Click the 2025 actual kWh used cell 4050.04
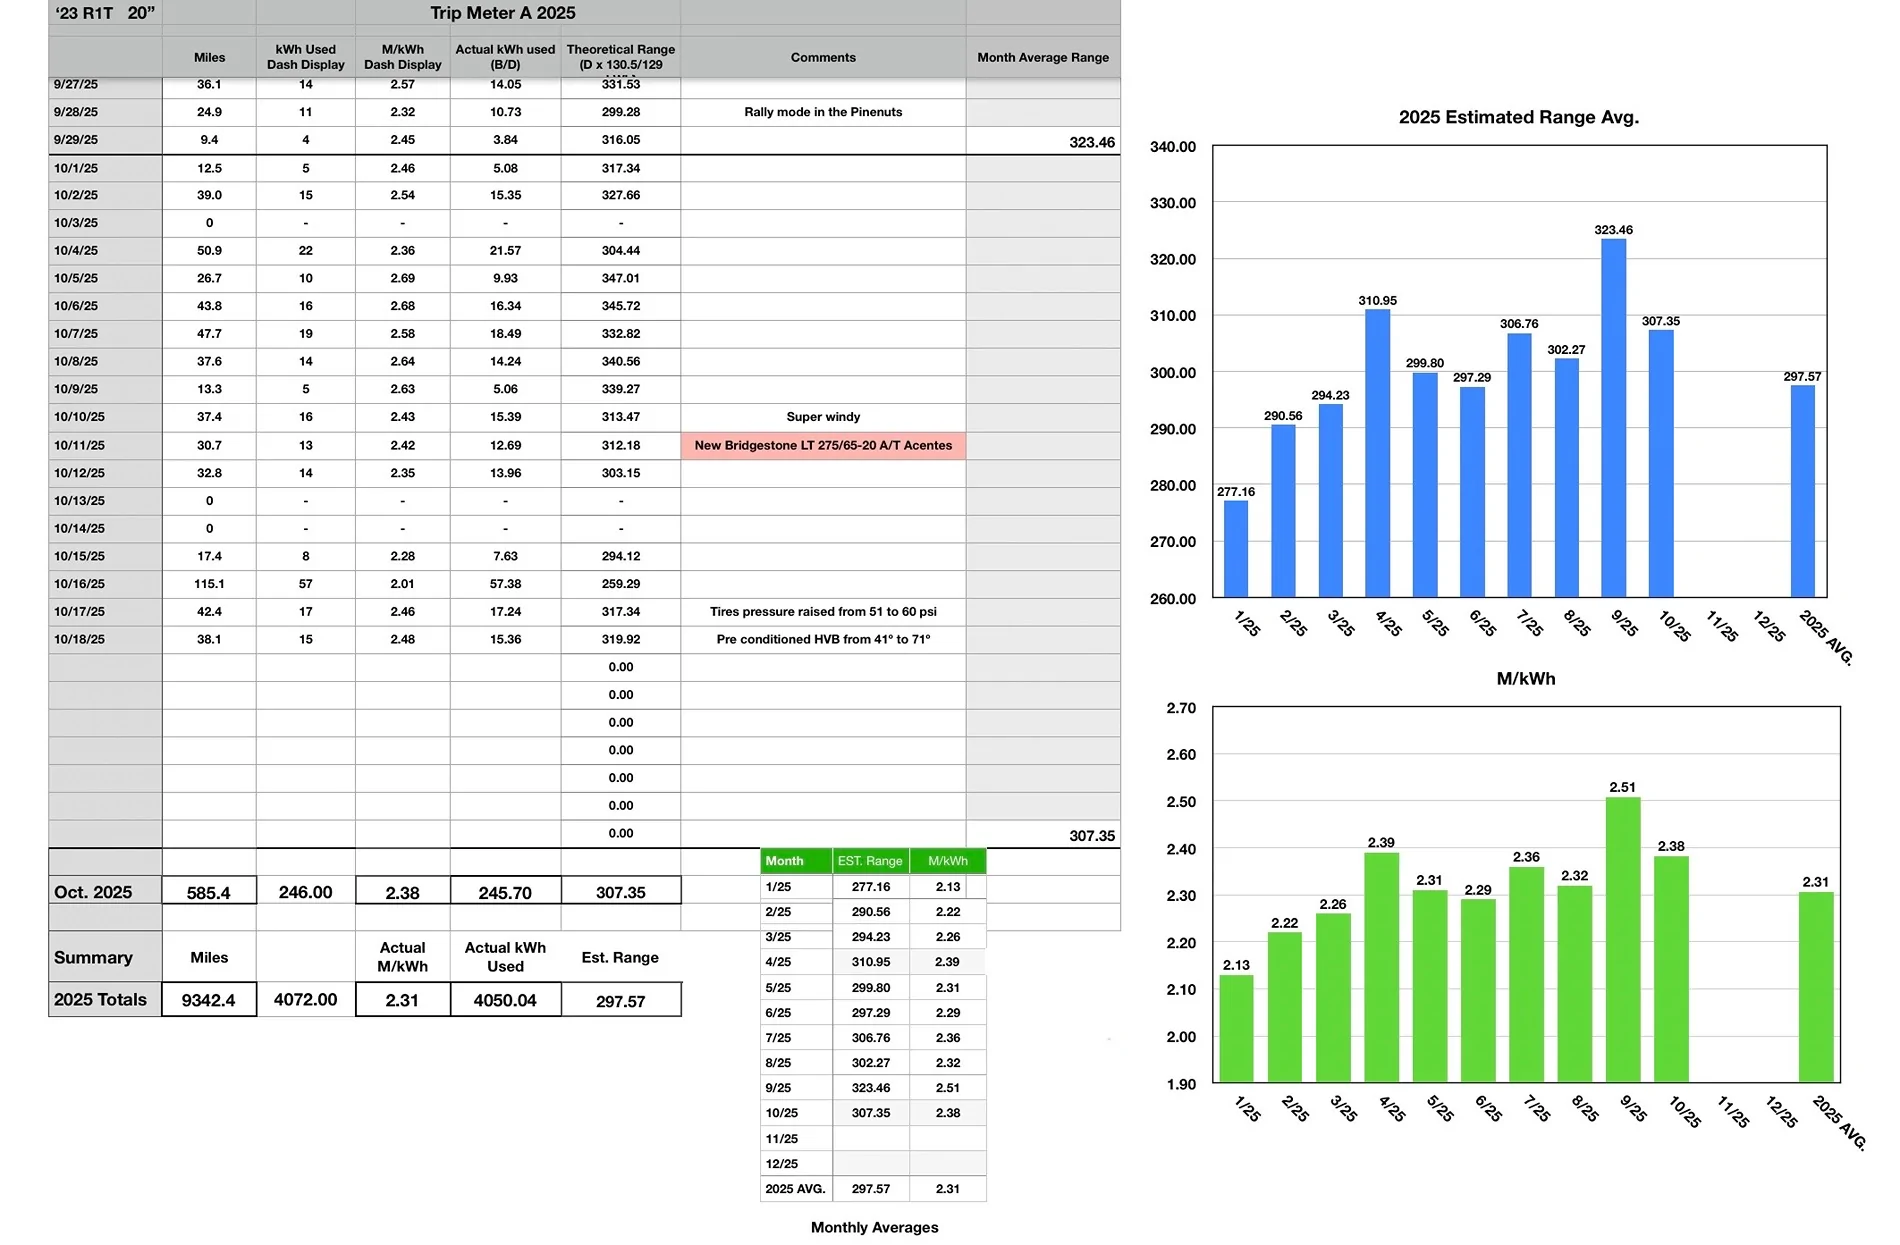Viewport: 1900px width, 1245px height. tap(505, 999)
